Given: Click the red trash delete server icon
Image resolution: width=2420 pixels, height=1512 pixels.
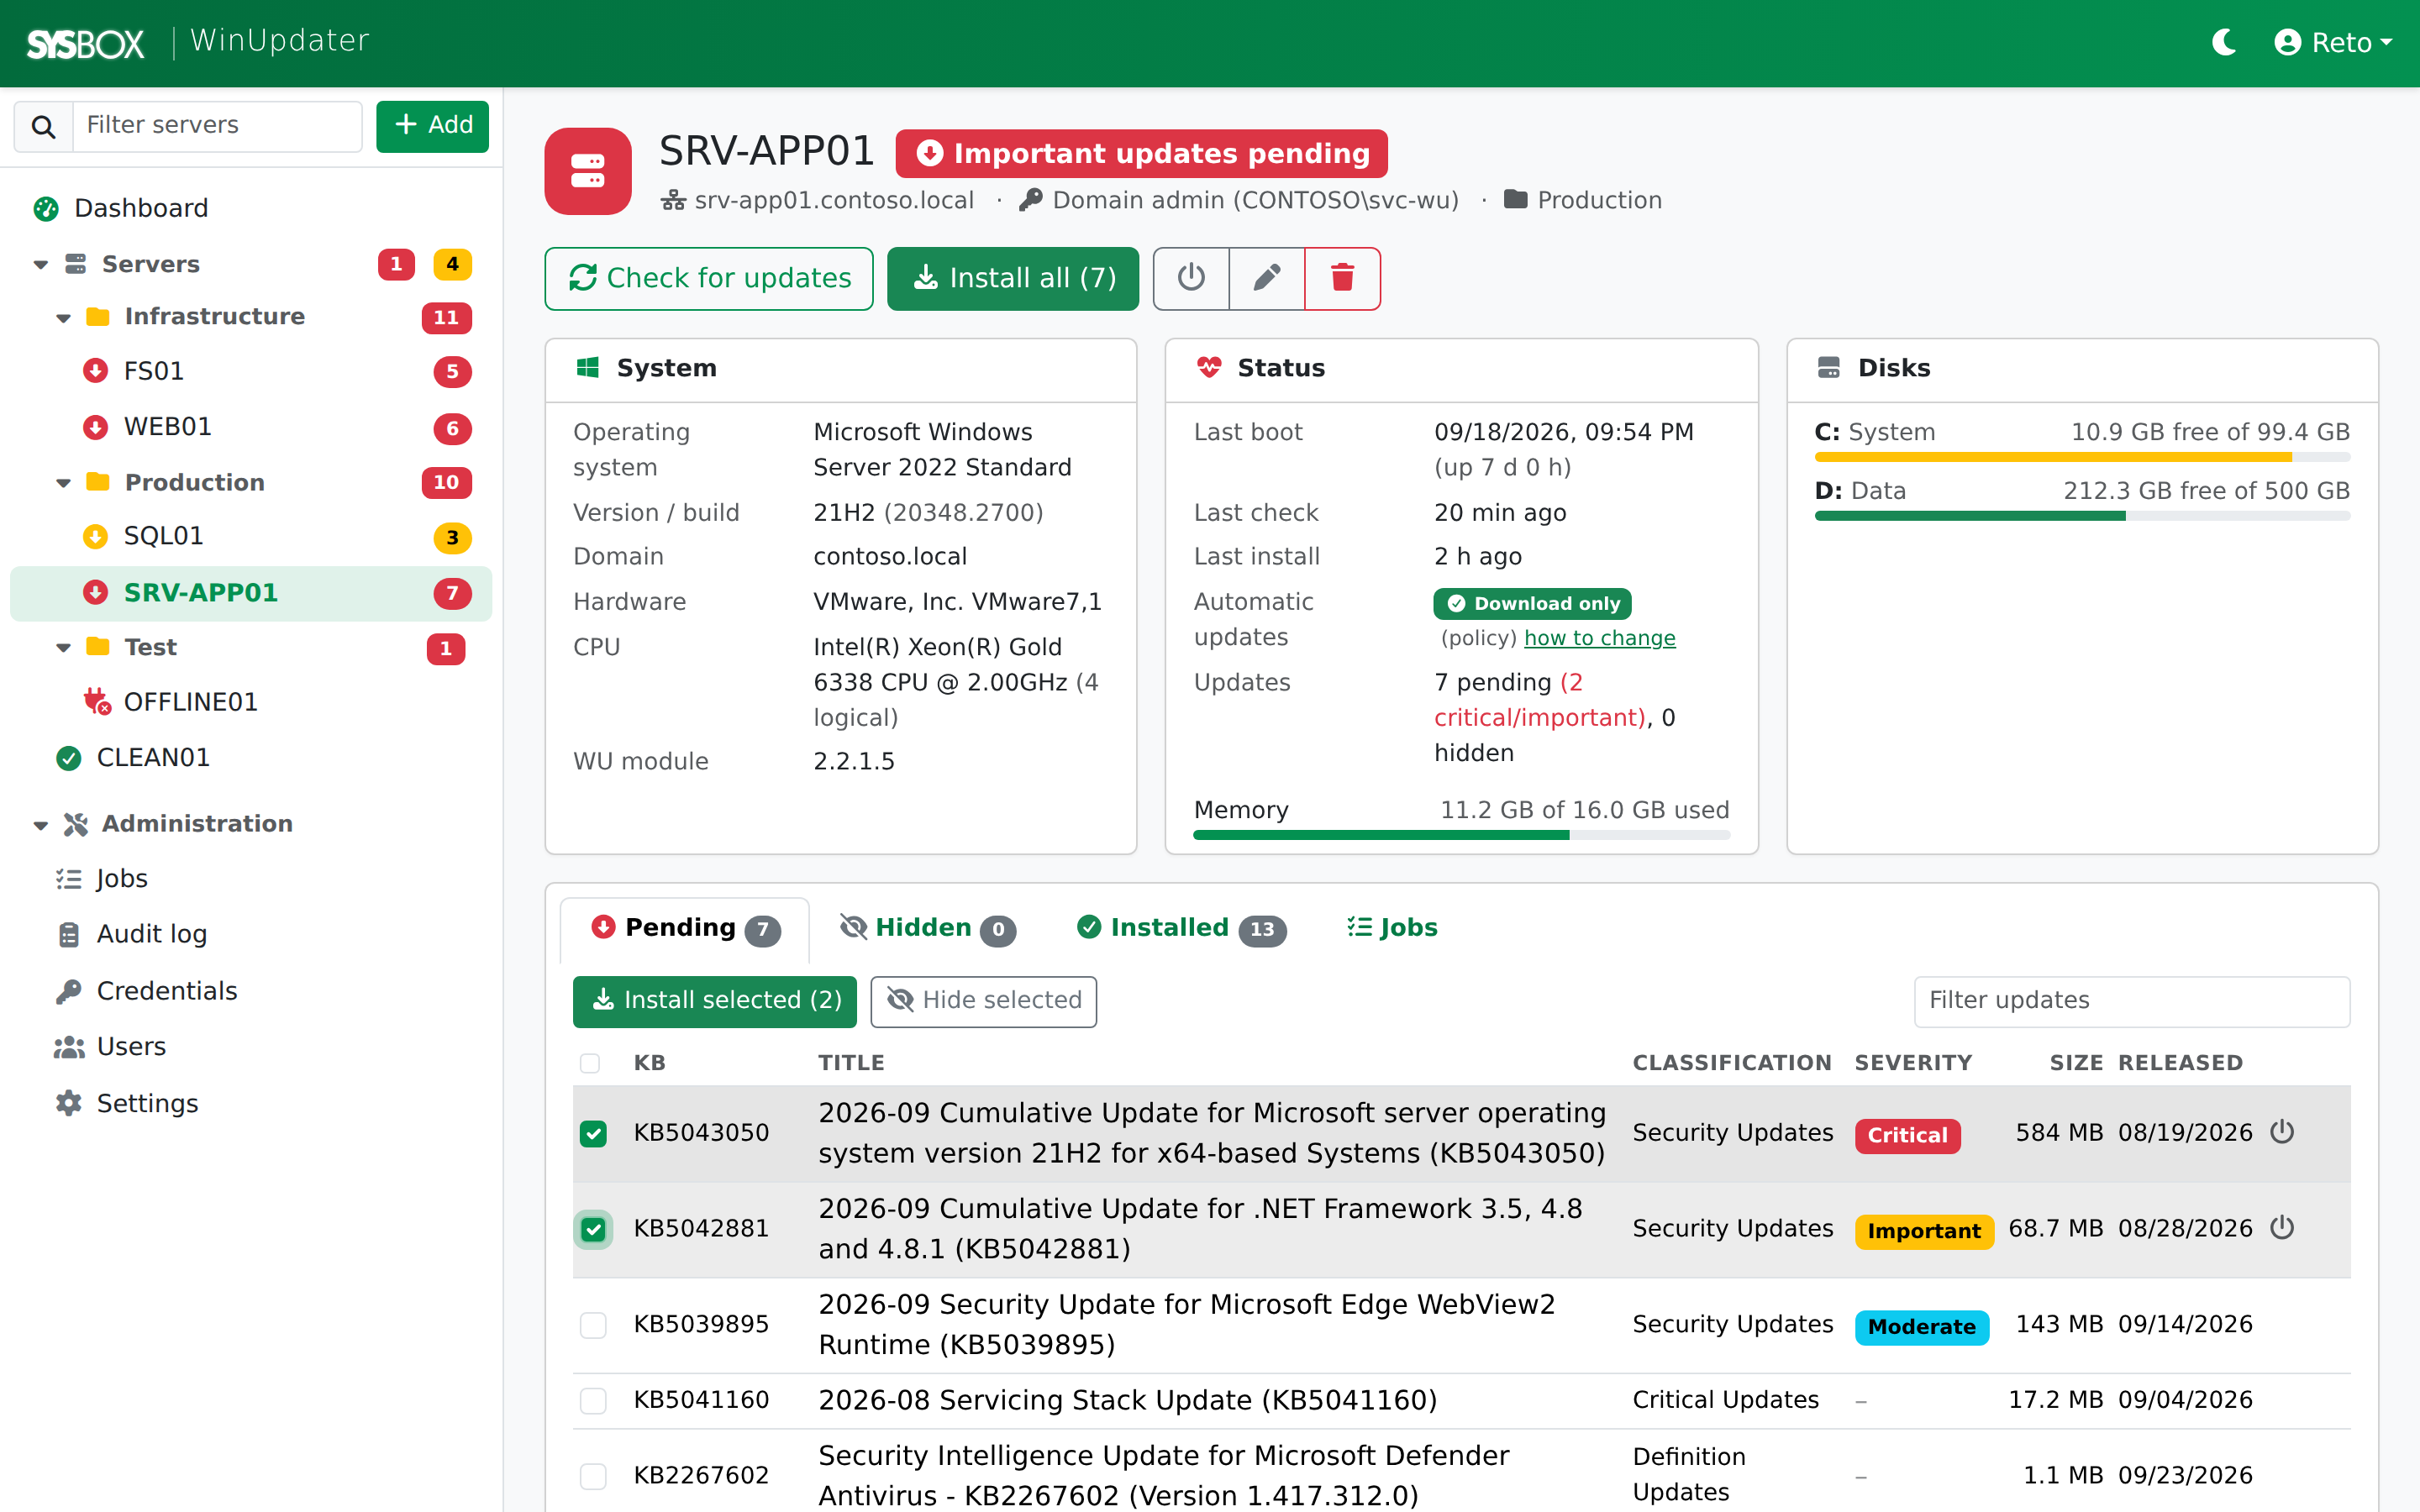Looking at the screenshot, I should pos(1343,278).
